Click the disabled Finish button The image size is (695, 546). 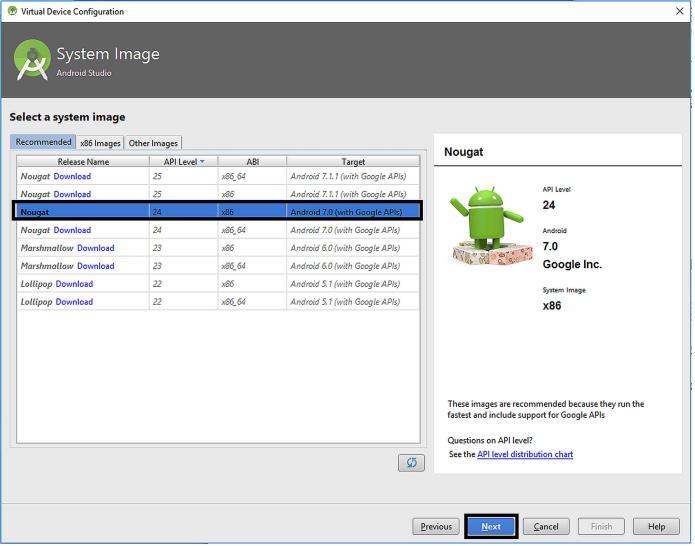pos(601,526)
